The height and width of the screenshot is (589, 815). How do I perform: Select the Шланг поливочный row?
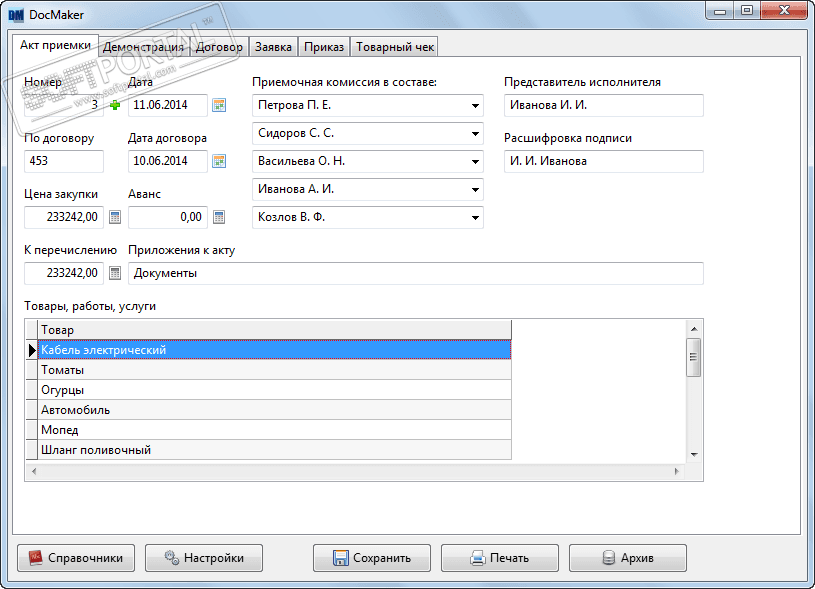pyautogui.click(x=274, y=450)
